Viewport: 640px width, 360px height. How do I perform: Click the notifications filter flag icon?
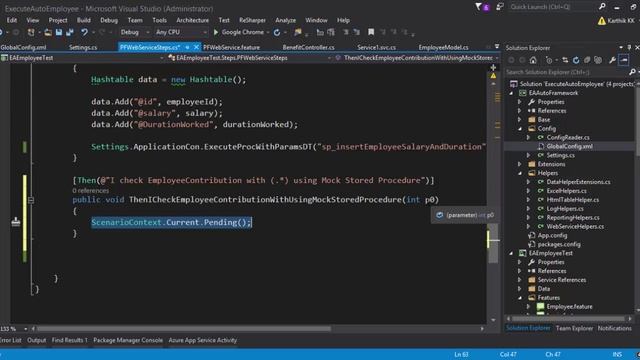[x=479, y=7]
